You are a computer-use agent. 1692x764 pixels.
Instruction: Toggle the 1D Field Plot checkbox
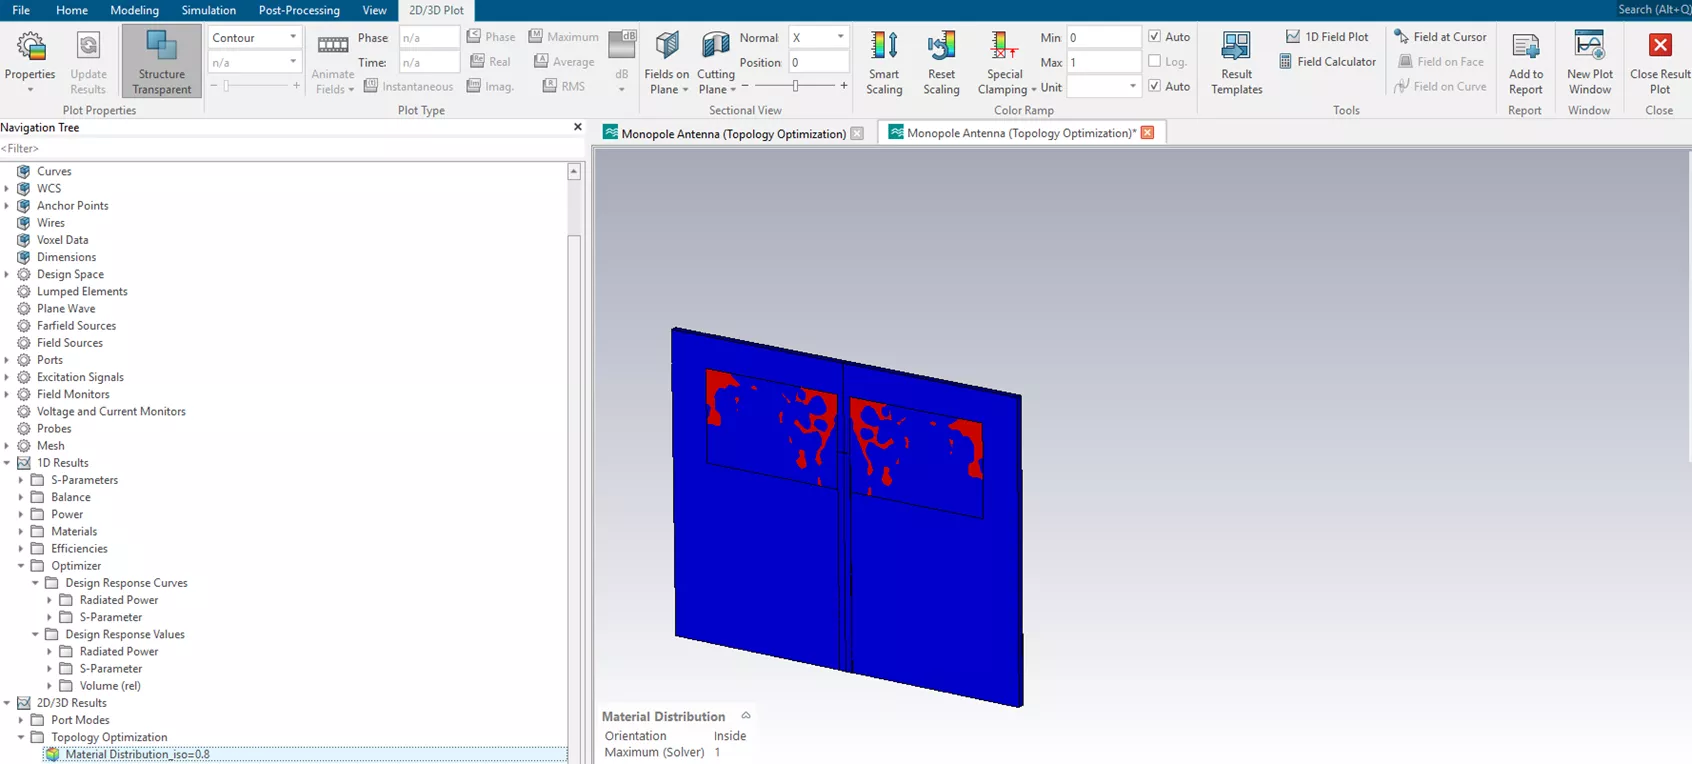point(1293,37)
